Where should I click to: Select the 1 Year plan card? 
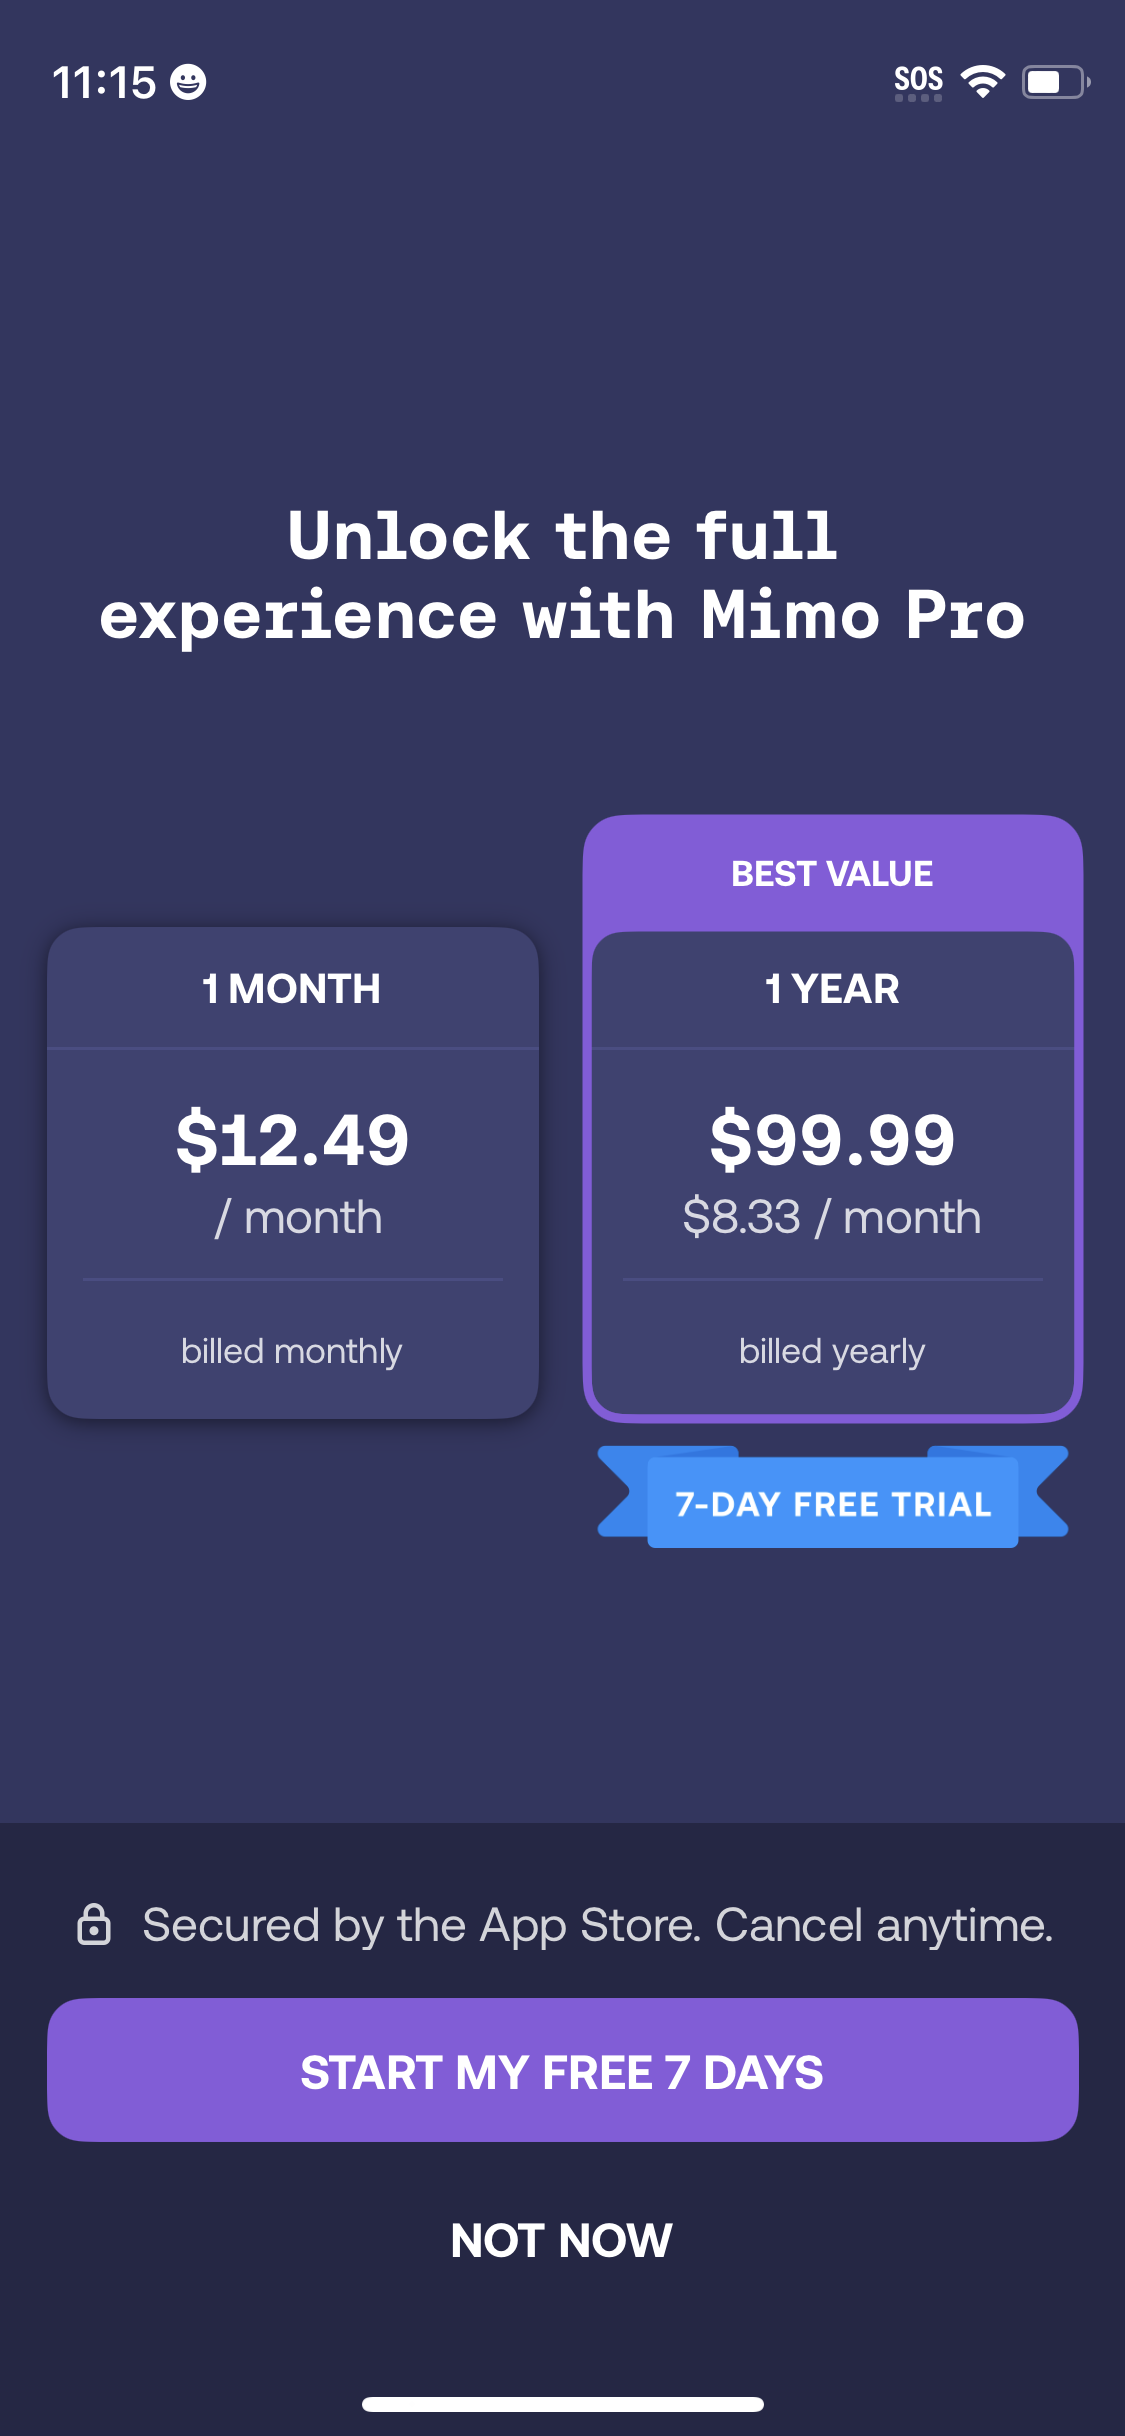point(832,1172)
